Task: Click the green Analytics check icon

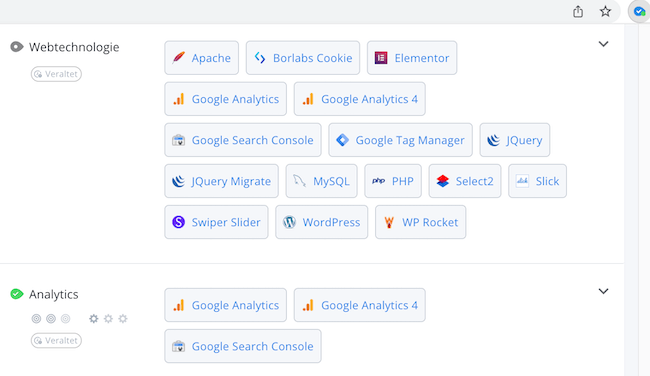Action: pyautogui.click(x=17, y=294)
